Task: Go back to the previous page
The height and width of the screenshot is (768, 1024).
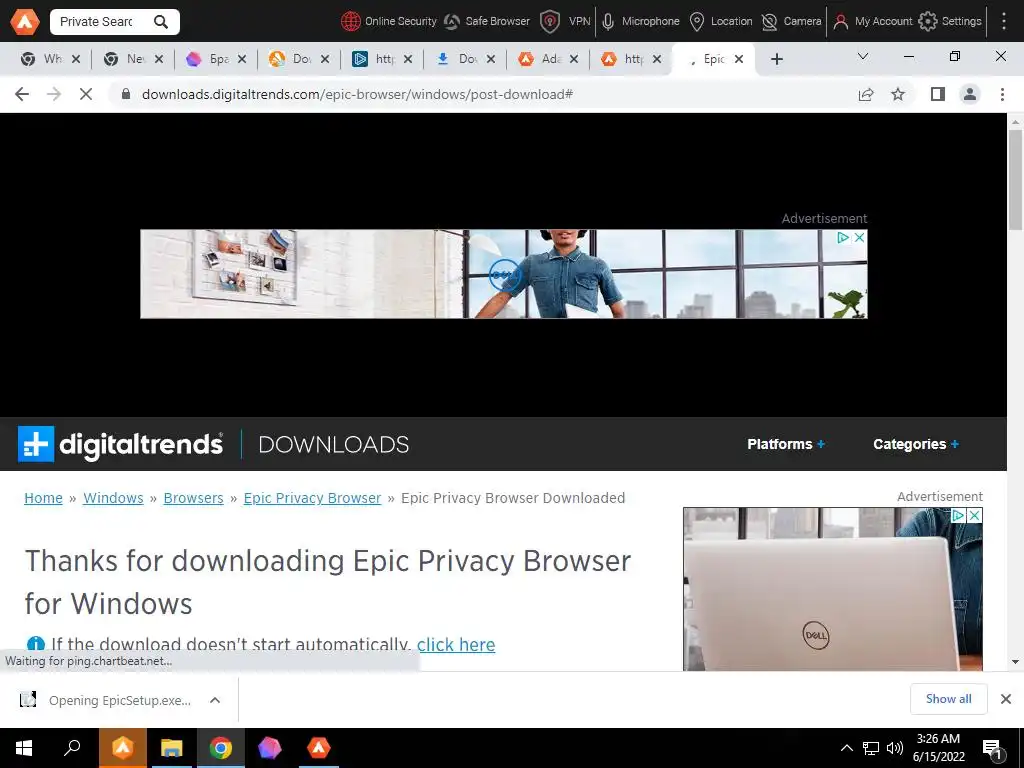Action: [x=22, y=94]
